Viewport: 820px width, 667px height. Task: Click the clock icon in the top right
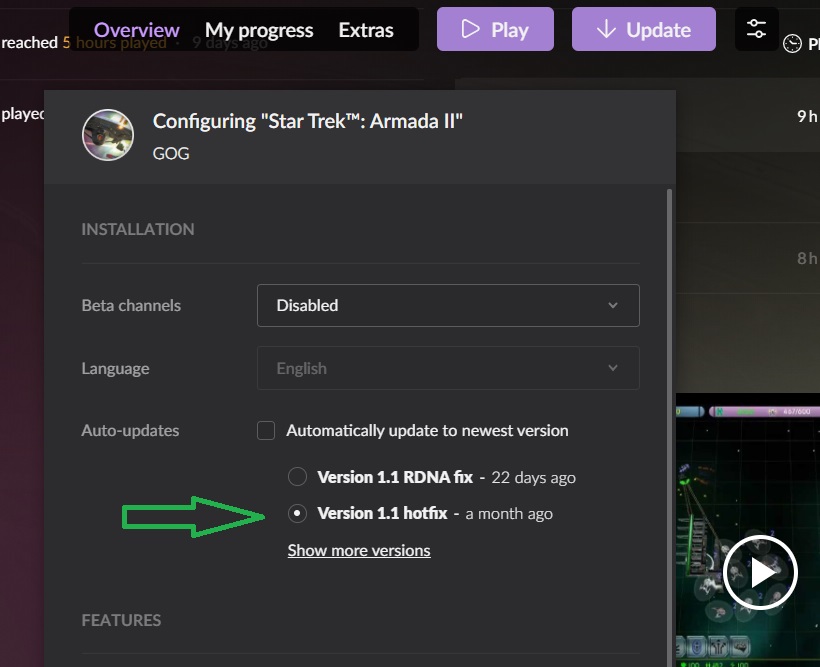pos(792,43)
